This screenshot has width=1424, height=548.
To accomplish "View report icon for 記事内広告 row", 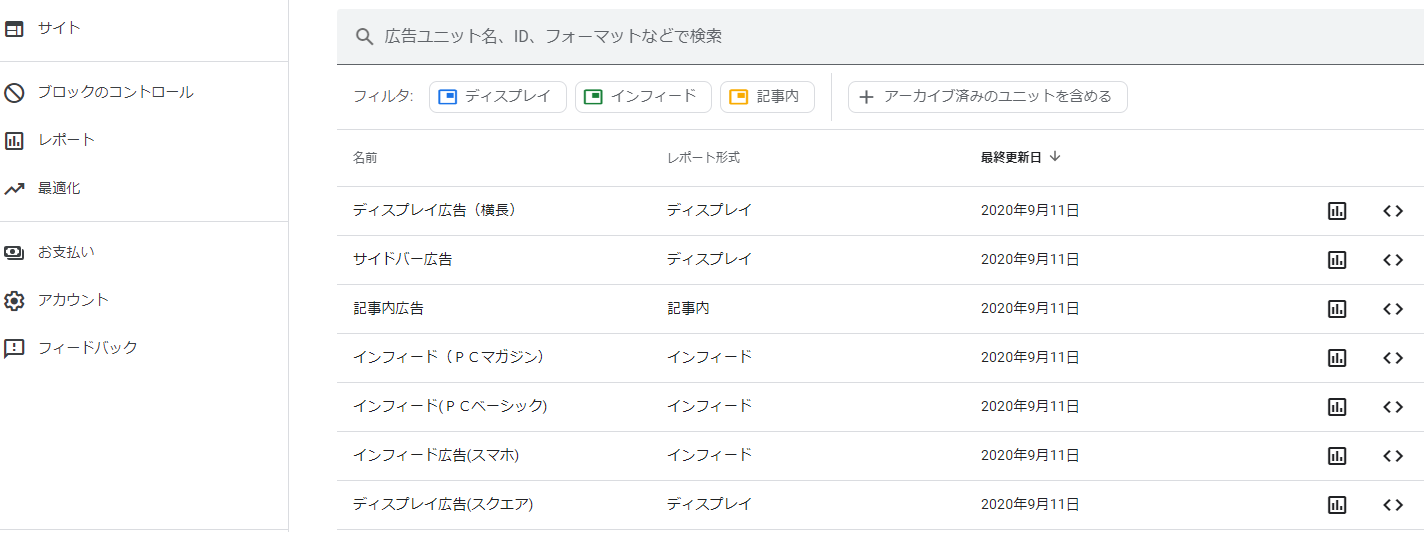I will [1337, 309].
